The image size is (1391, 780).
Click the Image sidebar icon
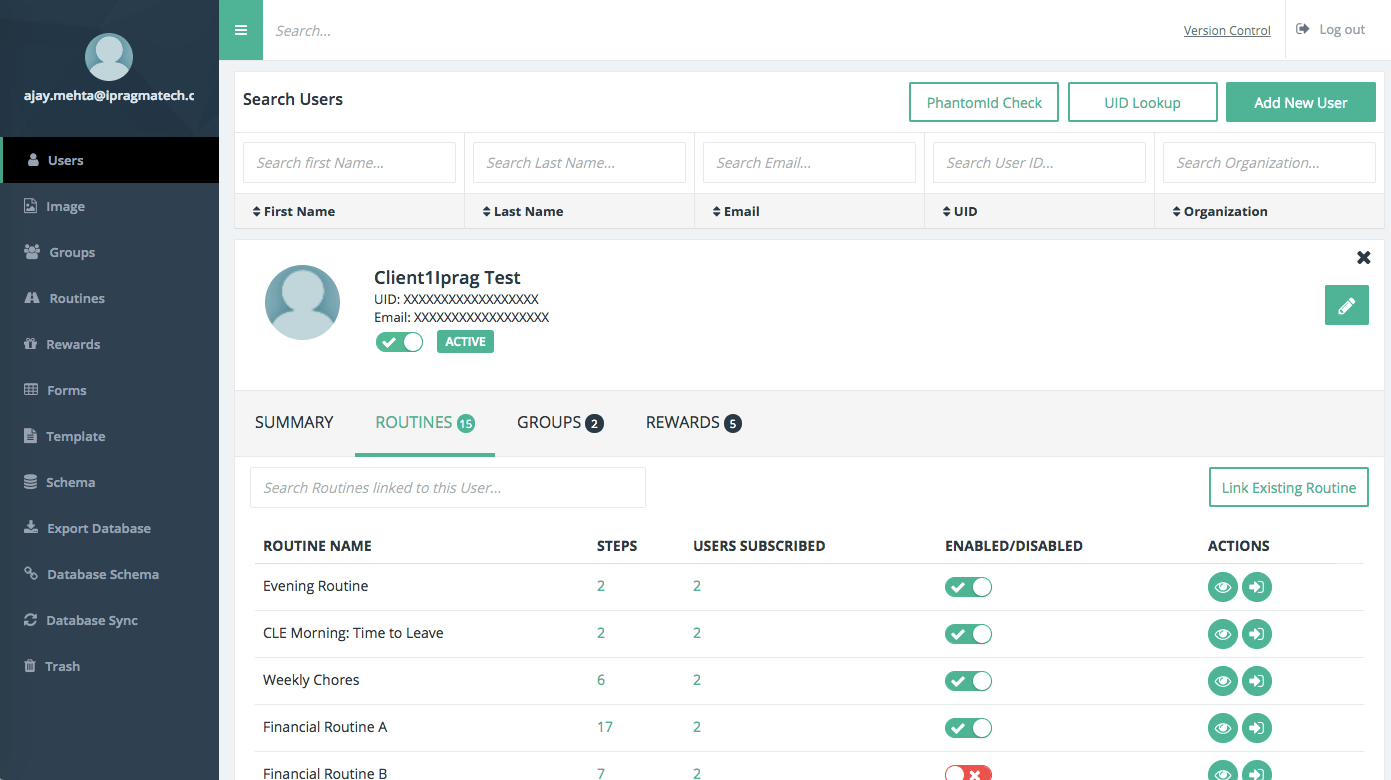coord(31,206)
